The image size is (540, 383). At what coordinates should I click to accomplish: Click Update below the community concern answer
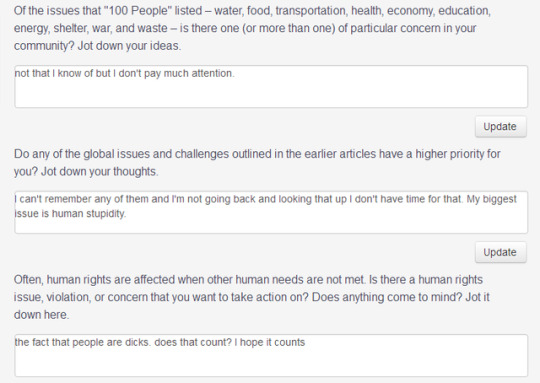[x=501, y=127]
